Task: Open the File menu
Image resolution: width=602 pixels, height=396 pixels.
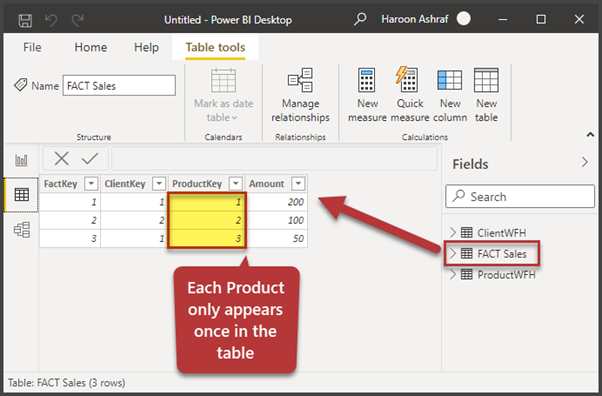Action: (x=32, y=47)
